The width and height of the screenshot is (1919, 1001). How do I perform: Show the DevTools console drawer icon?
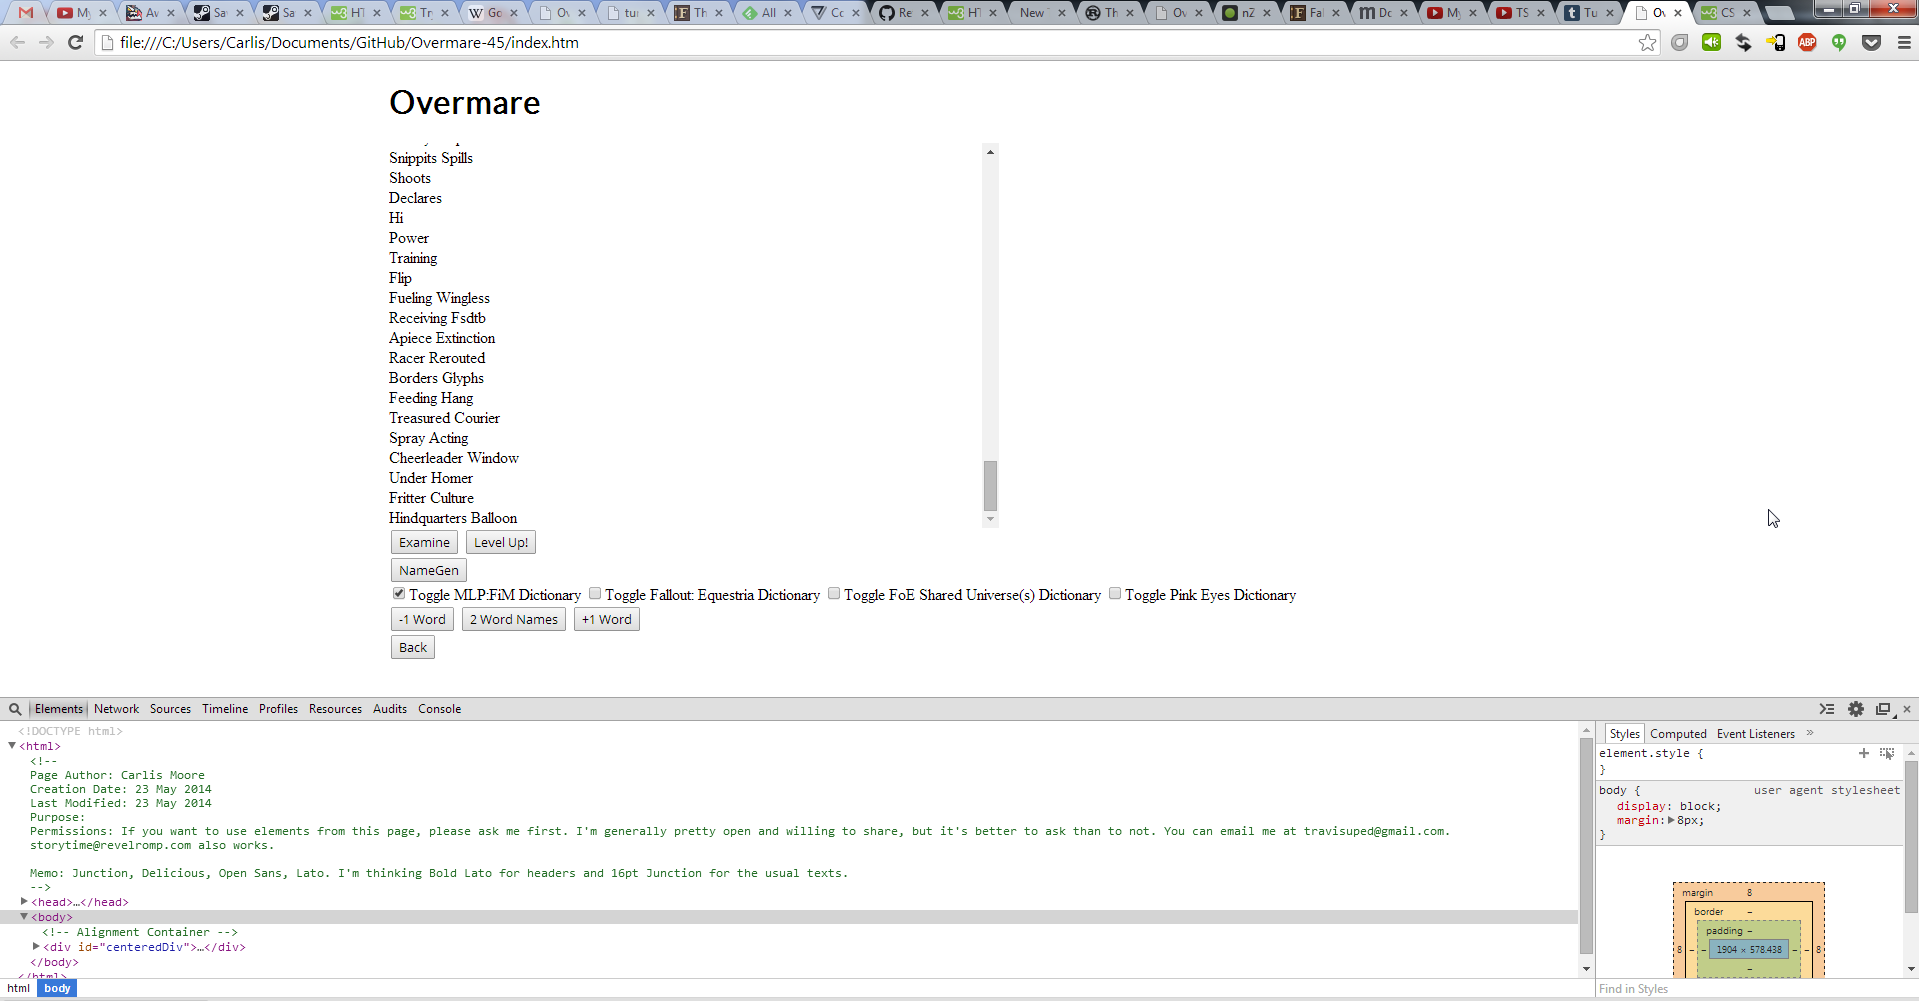coord(1827,709)
